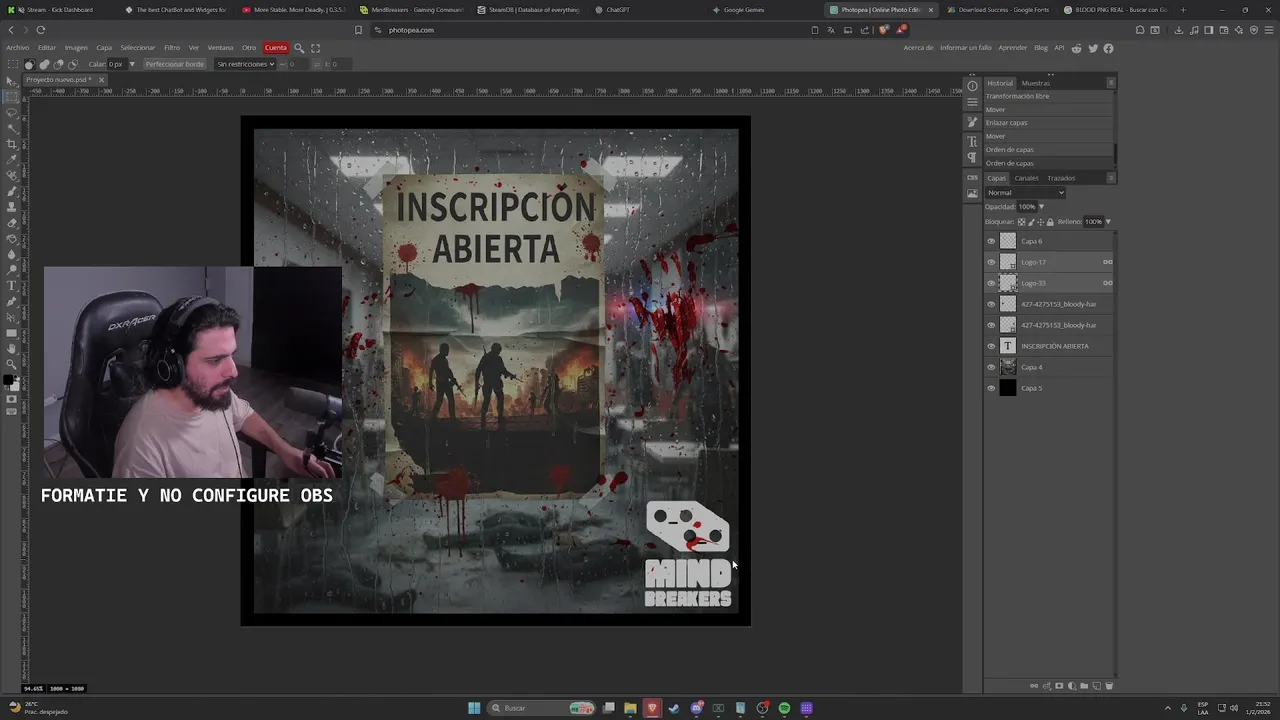Click the Cuenta button
This screenshot has height=720, width=1280.
click(x=276, y=48)
